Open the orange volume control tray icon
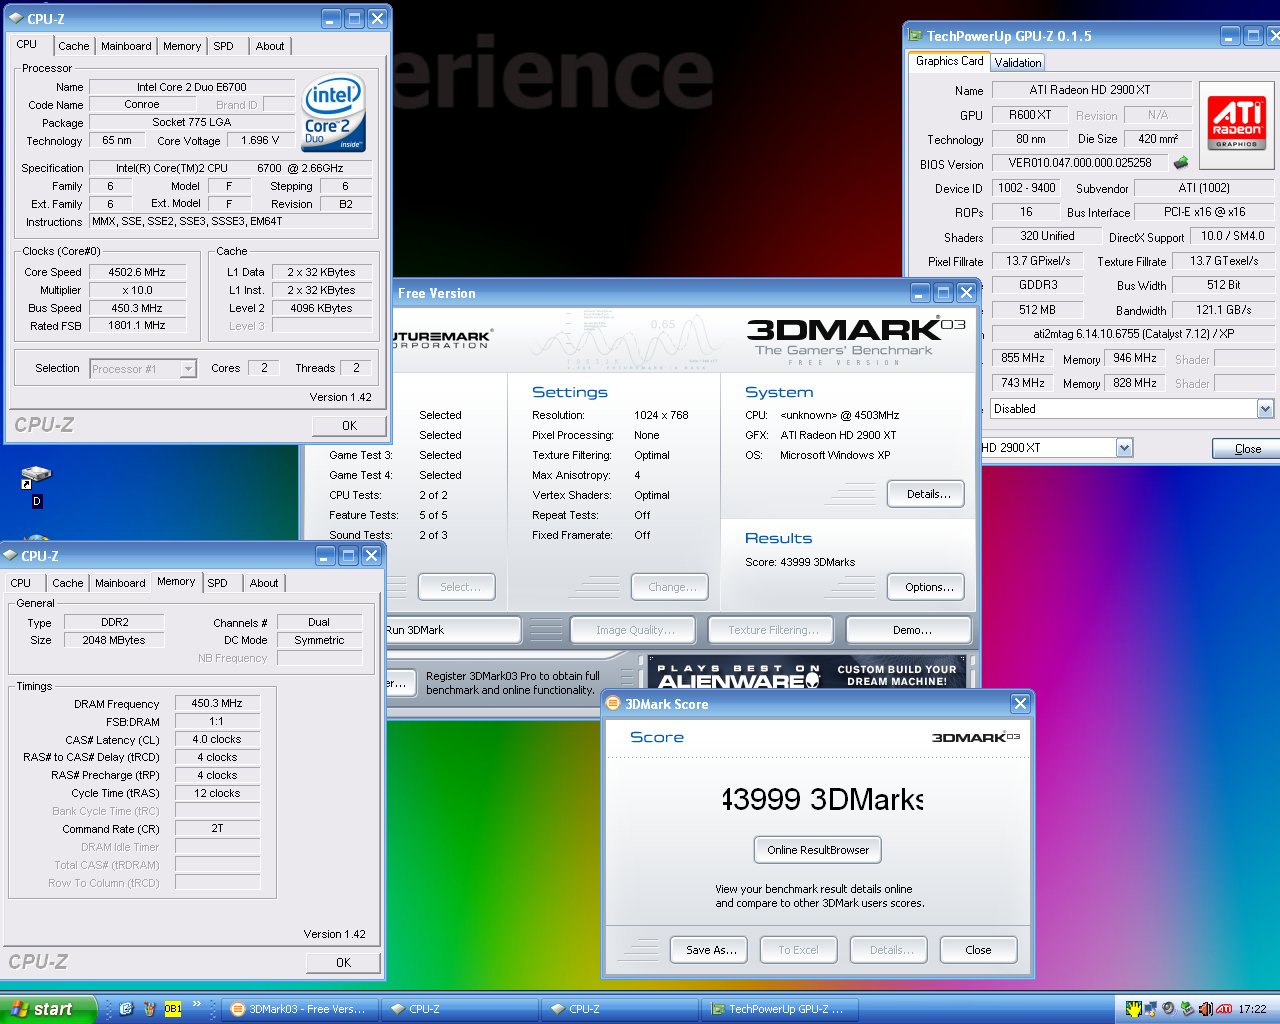1280x1024 pixels. pyautogui.click(x=1205, y=1009)
